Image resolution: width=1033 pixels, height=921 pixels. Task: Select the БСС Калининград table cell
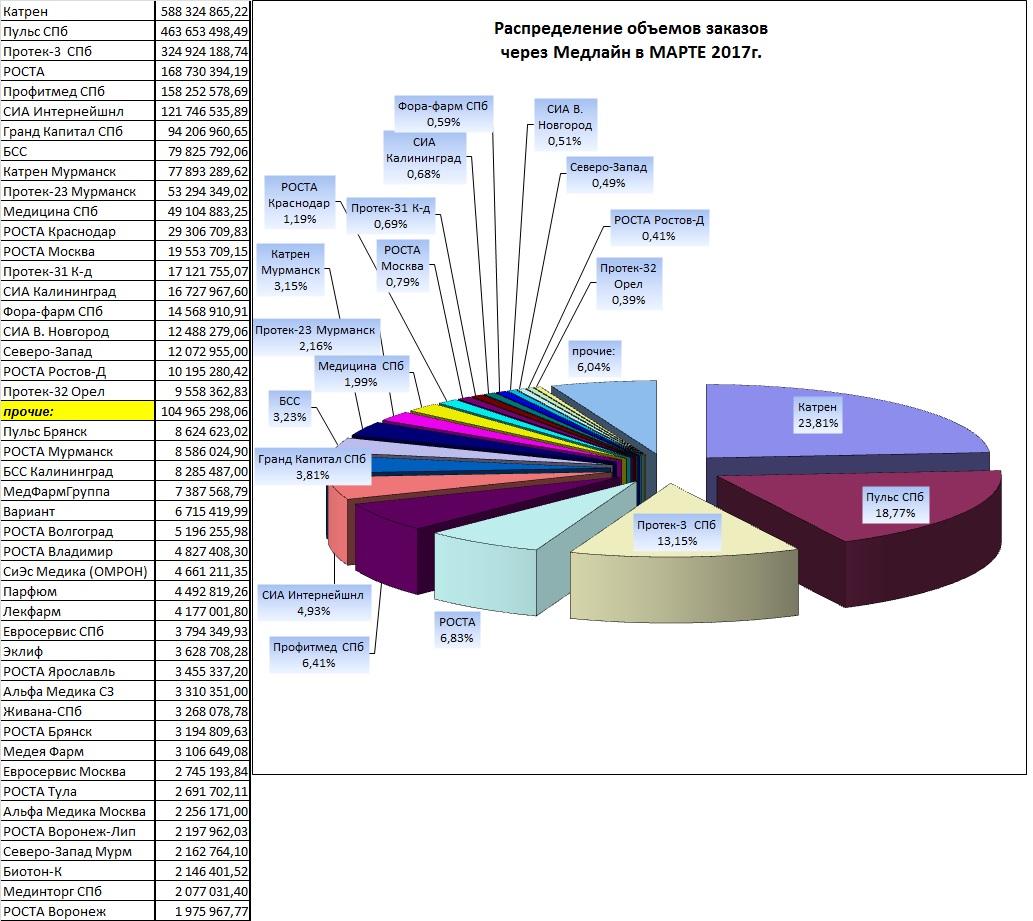click(77, 472)
